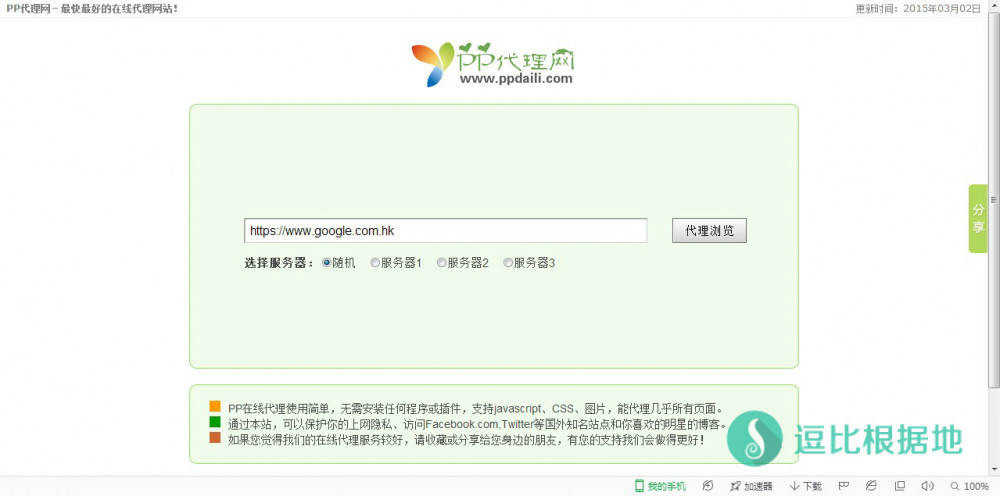
Task: Click the orange square bullet
Action: pyautogui.click(x=215, y=407)
